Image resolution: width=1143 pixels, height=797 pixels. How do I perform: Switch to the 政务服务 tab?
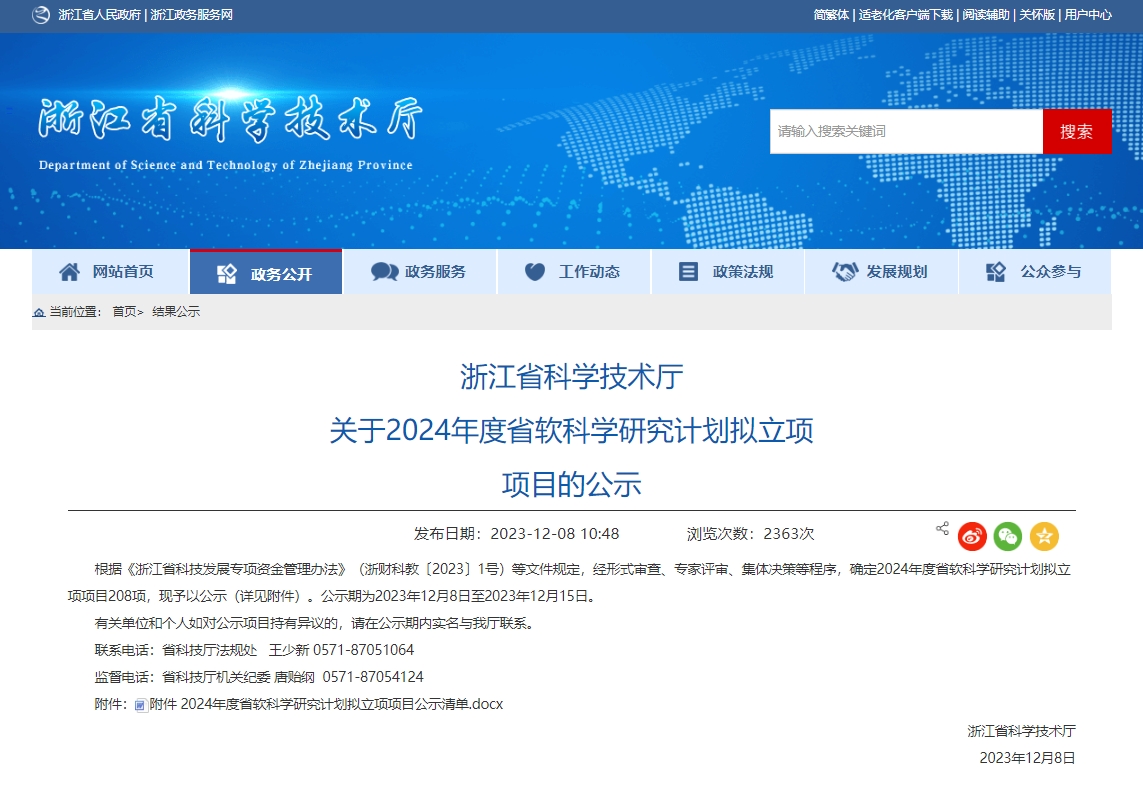coord(419,272)
